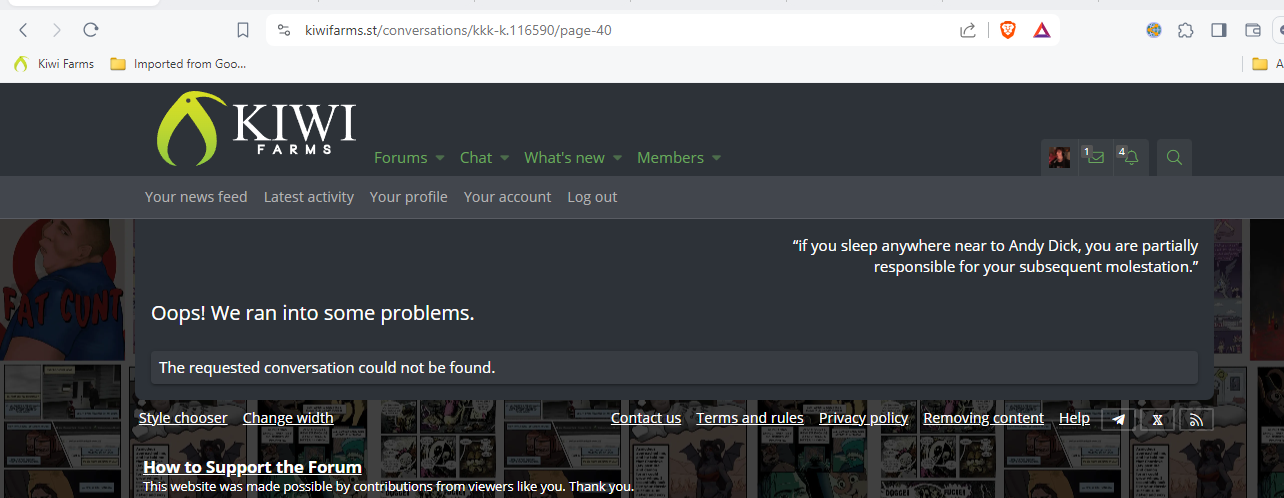Open the conversations envelope icon

coord(1094,157)
